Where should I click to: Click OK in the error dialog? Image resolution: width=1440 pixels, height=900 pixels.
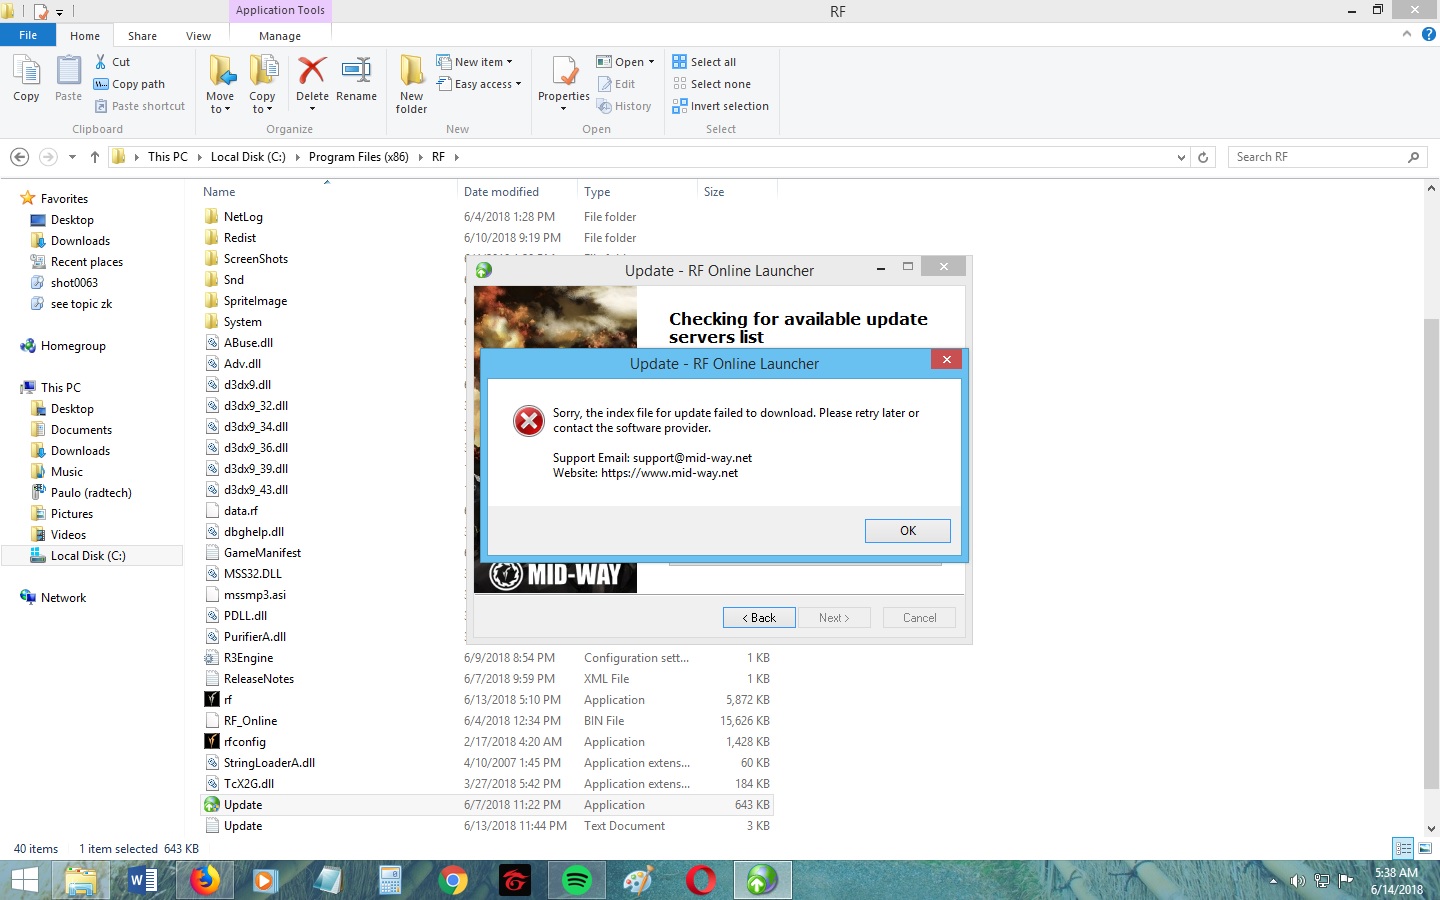click(x=908, y=531)
